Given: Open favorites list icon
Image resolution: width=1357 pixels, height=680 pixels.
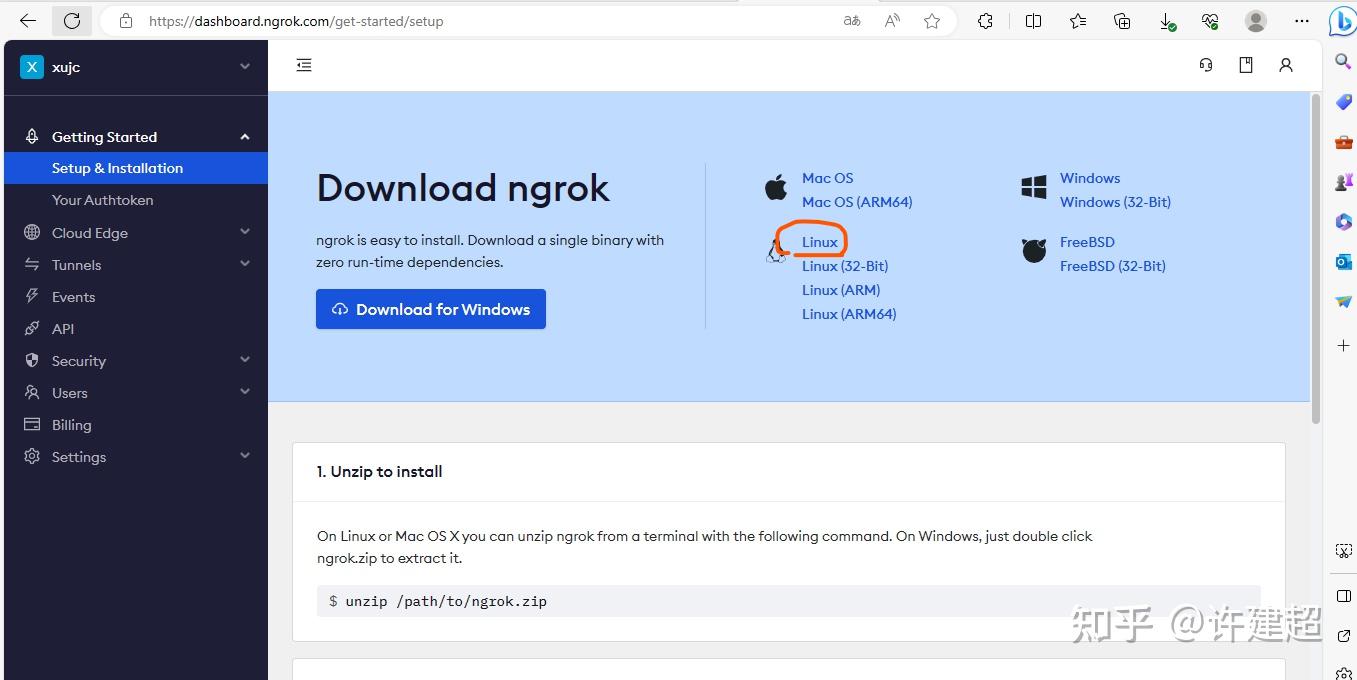Looking at the screenshot, I should click(x=1078, y=21).
